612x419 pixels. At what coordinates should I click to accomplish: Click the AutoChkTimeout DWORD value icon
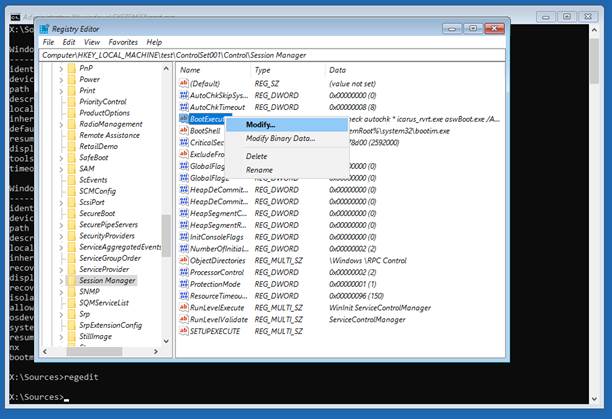(184, 107)
